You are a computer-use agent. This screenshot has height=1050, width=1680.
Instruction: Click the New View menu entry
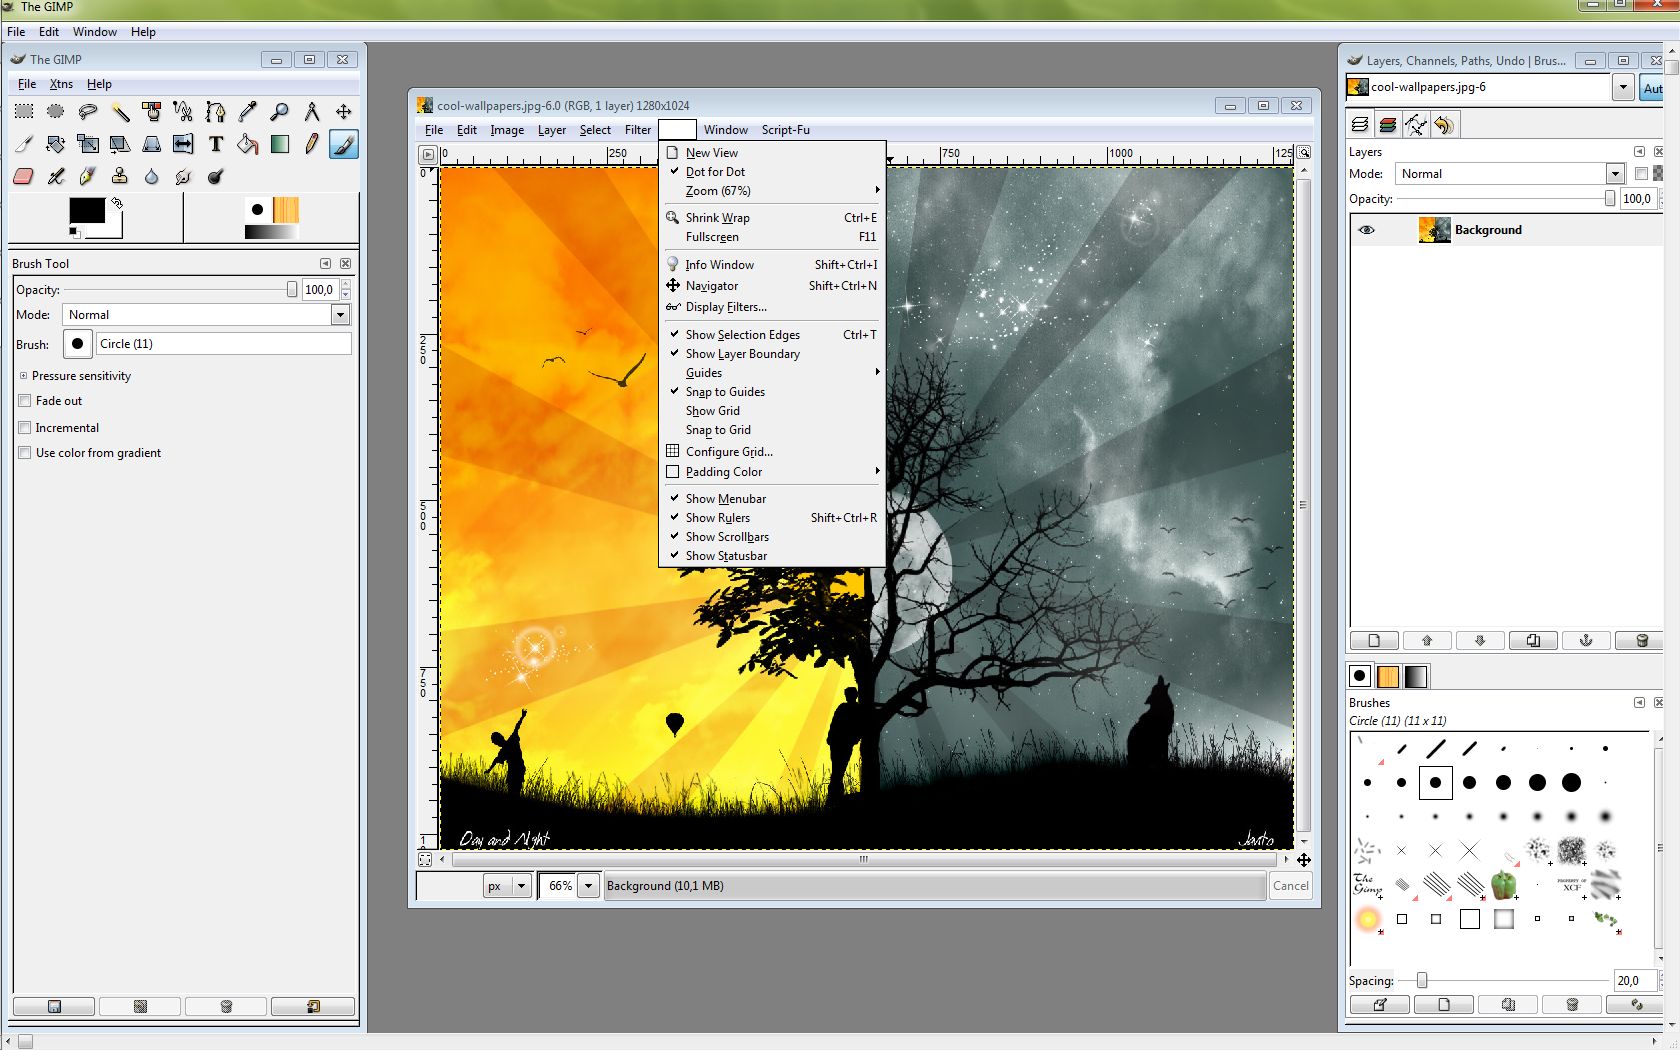click(x=772, y=153)
